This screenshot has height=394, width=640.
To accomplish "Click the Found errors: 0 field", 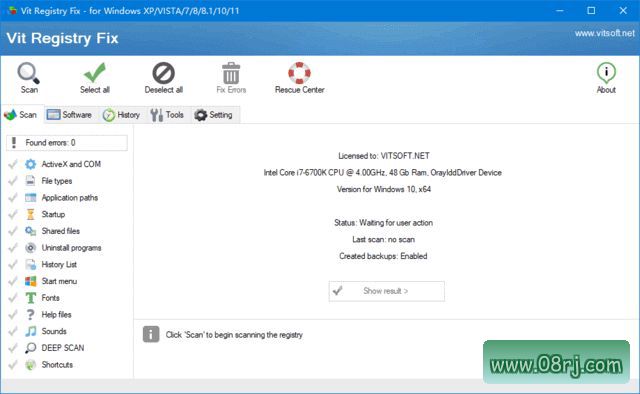I will pos(67,142).
